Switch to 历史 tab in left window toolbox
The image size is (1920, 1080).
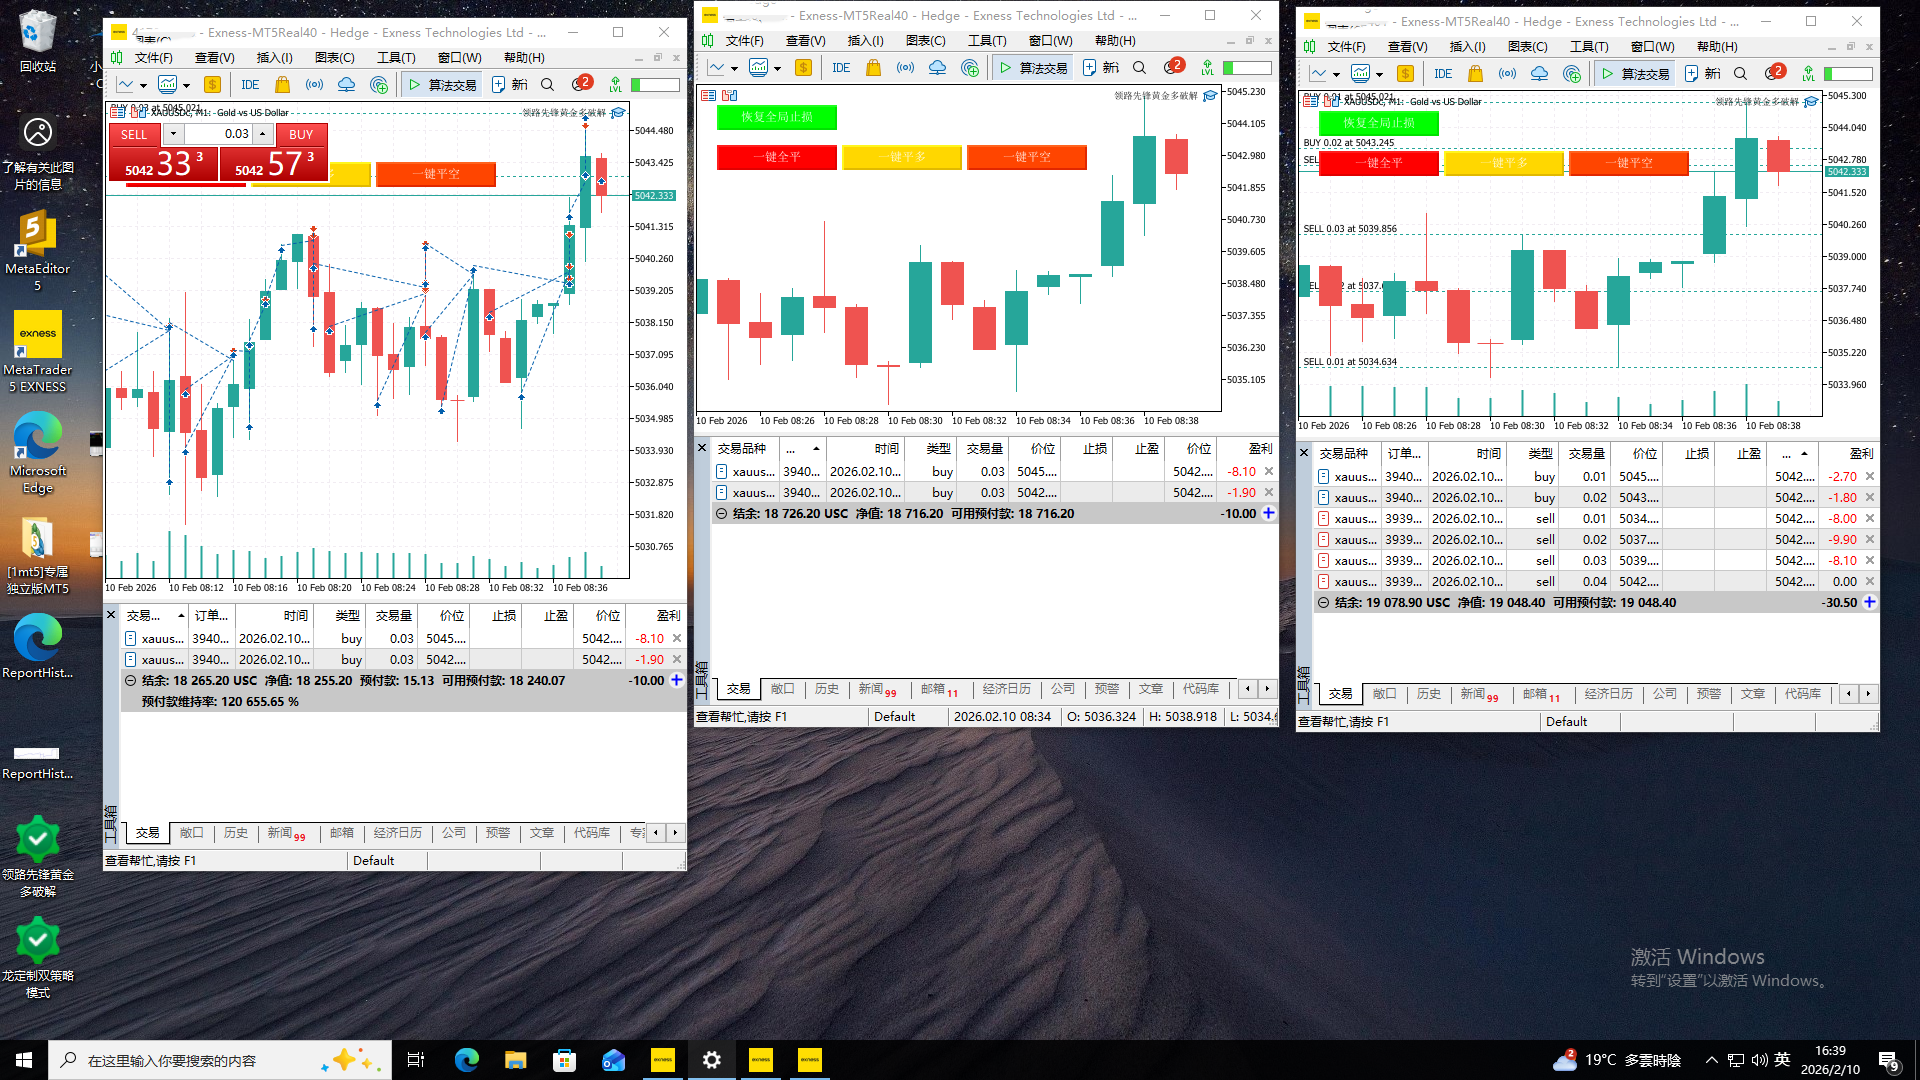click(236, 833)
